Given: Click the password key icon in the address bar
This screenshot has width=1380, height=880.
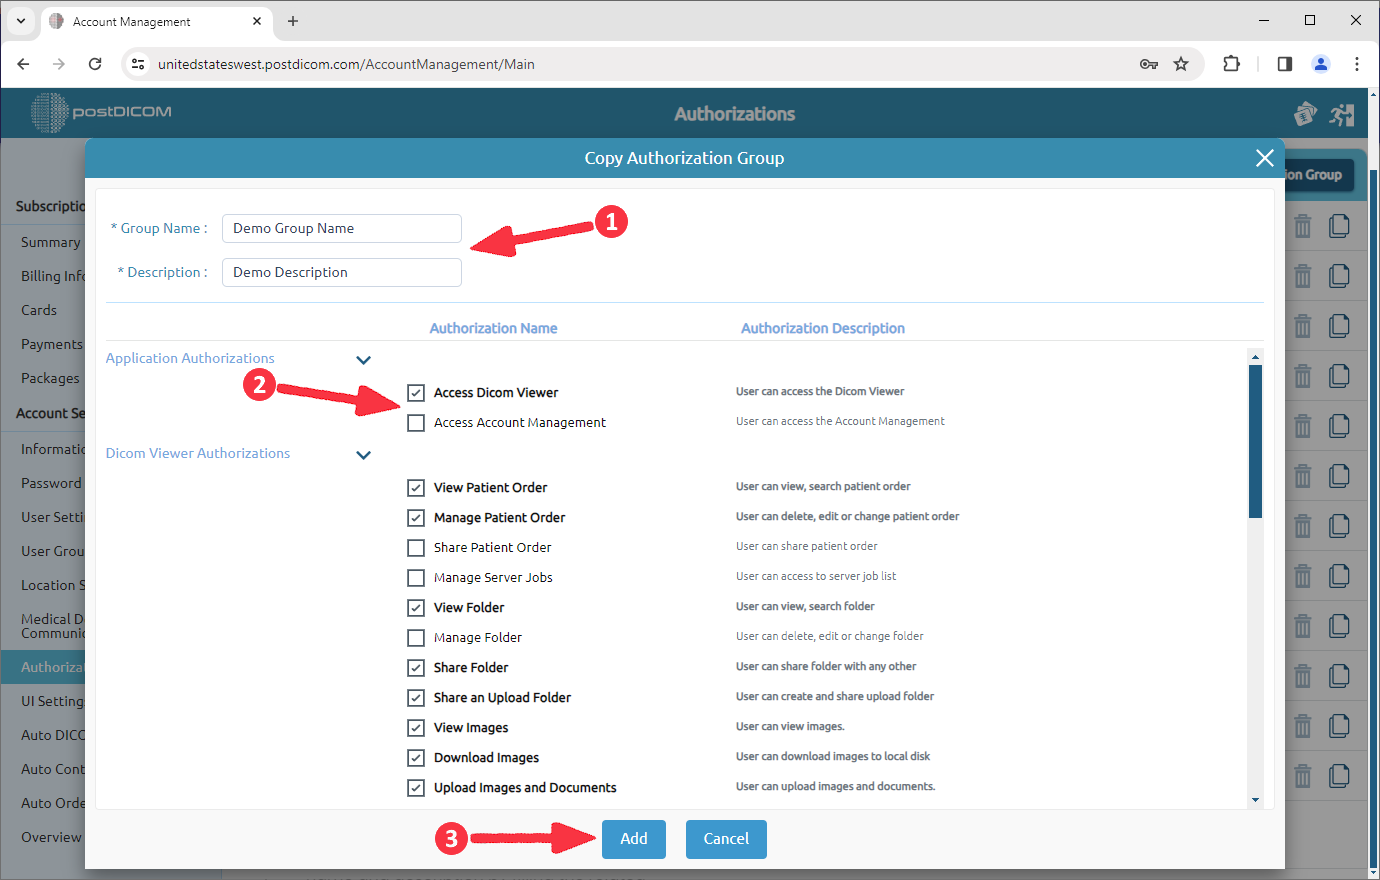Looking at the screenshot, I should pyautogui.click(x=1150, y=63).
